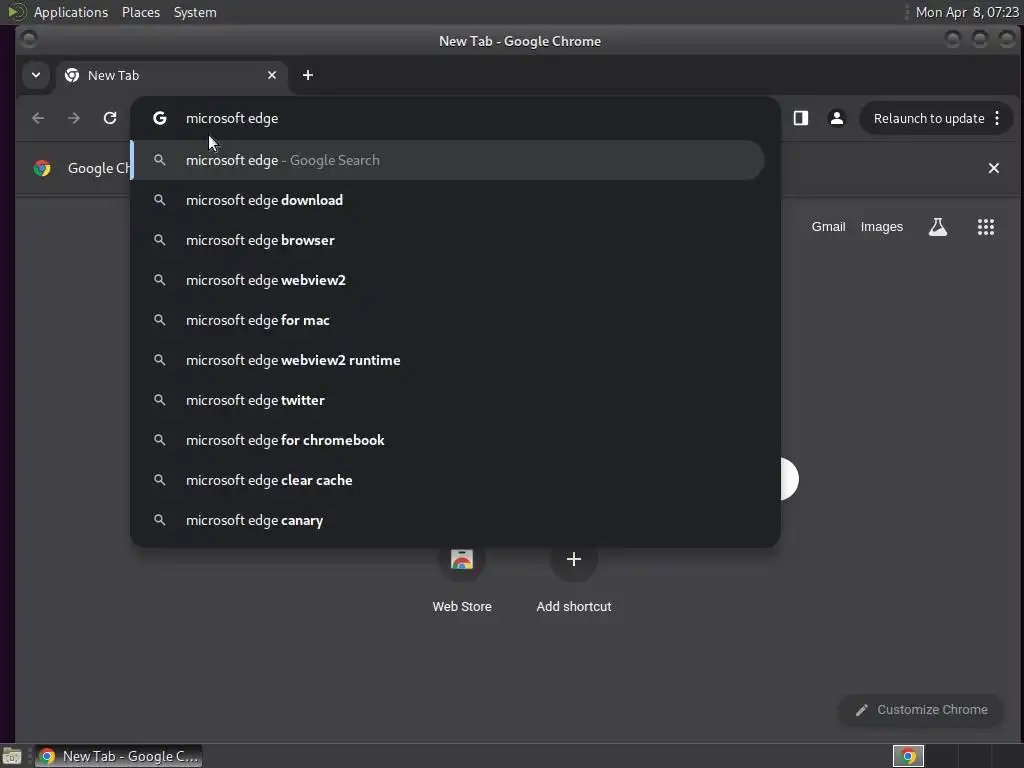The height and width of the screenshot is (768, 1024).
Task: Choose microsoft edge browser suggestion
Action: pyautogui.click(x=448, y=240)
